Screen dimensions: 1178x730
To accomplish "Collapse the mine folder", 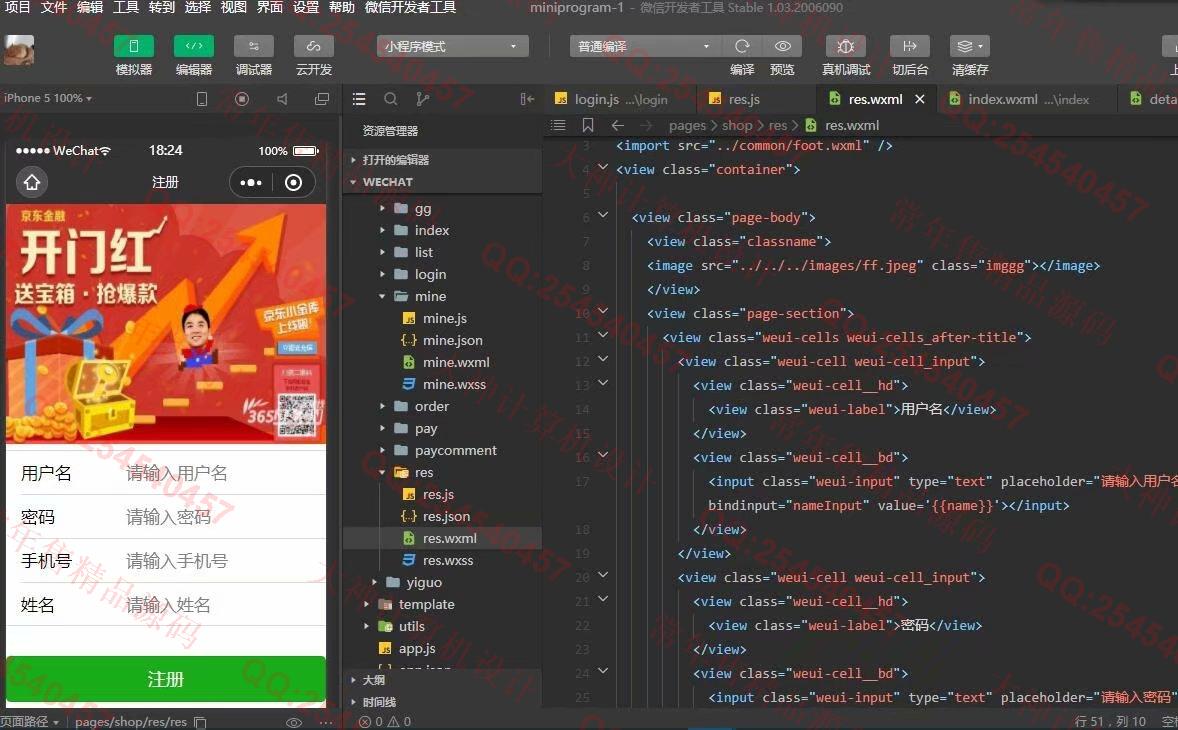I will click(x=442, y=297).
